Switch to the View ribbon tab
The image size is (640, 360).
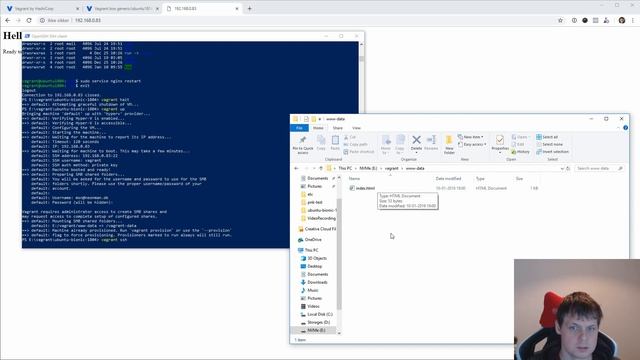(x=356, y=128)
